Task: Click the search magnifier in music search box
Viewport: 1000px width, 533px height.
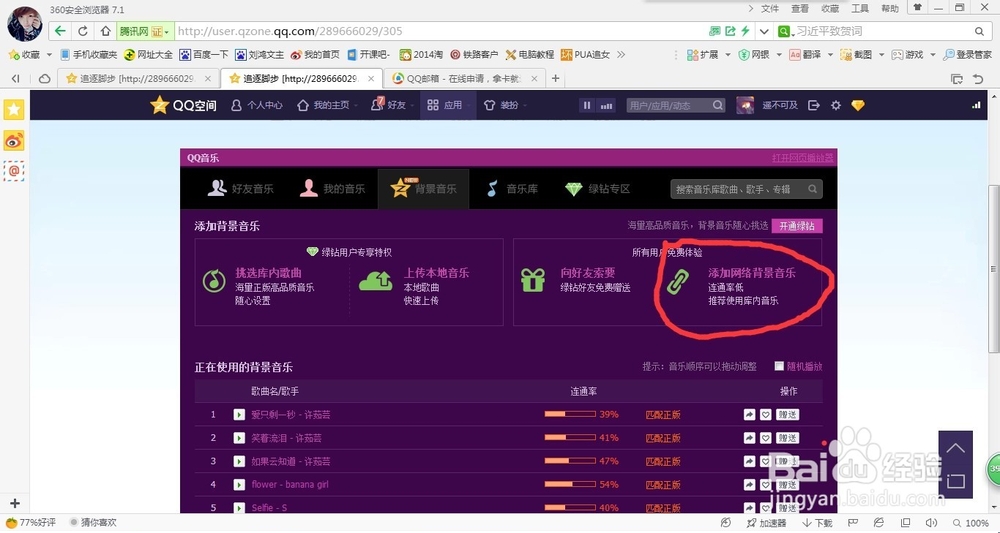Action: click(812, 189)
